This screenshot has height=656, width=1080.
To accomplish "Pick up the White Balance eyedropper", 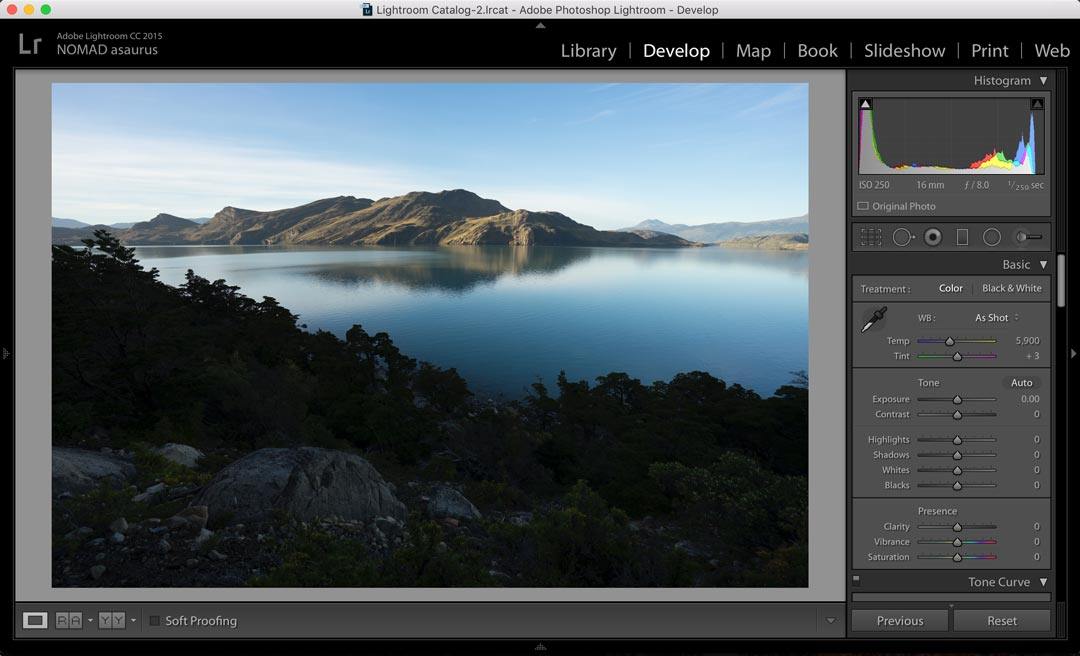I will pos(873,320).
